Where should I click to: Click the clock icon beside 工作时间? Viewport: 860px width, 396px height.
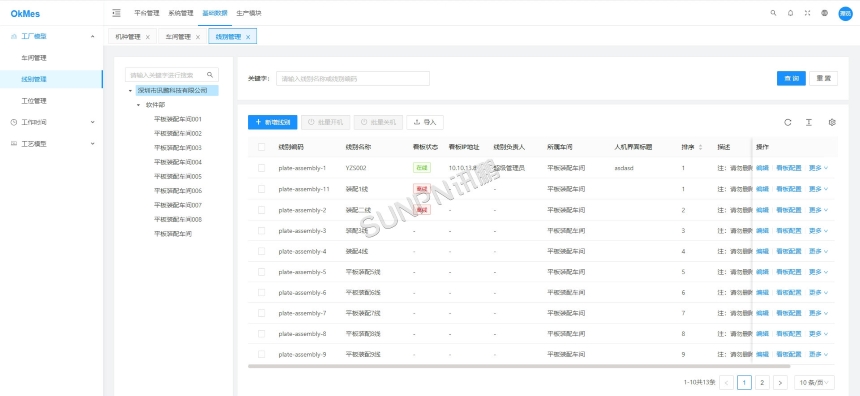coord(14,122)
